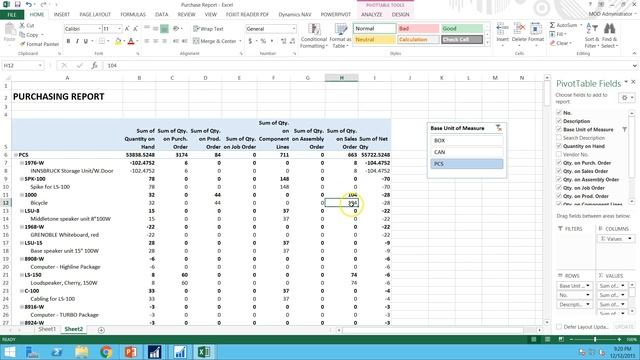Open the Values dropdown in Columns area
640x360 pixels.
click(x=630, y=238)
